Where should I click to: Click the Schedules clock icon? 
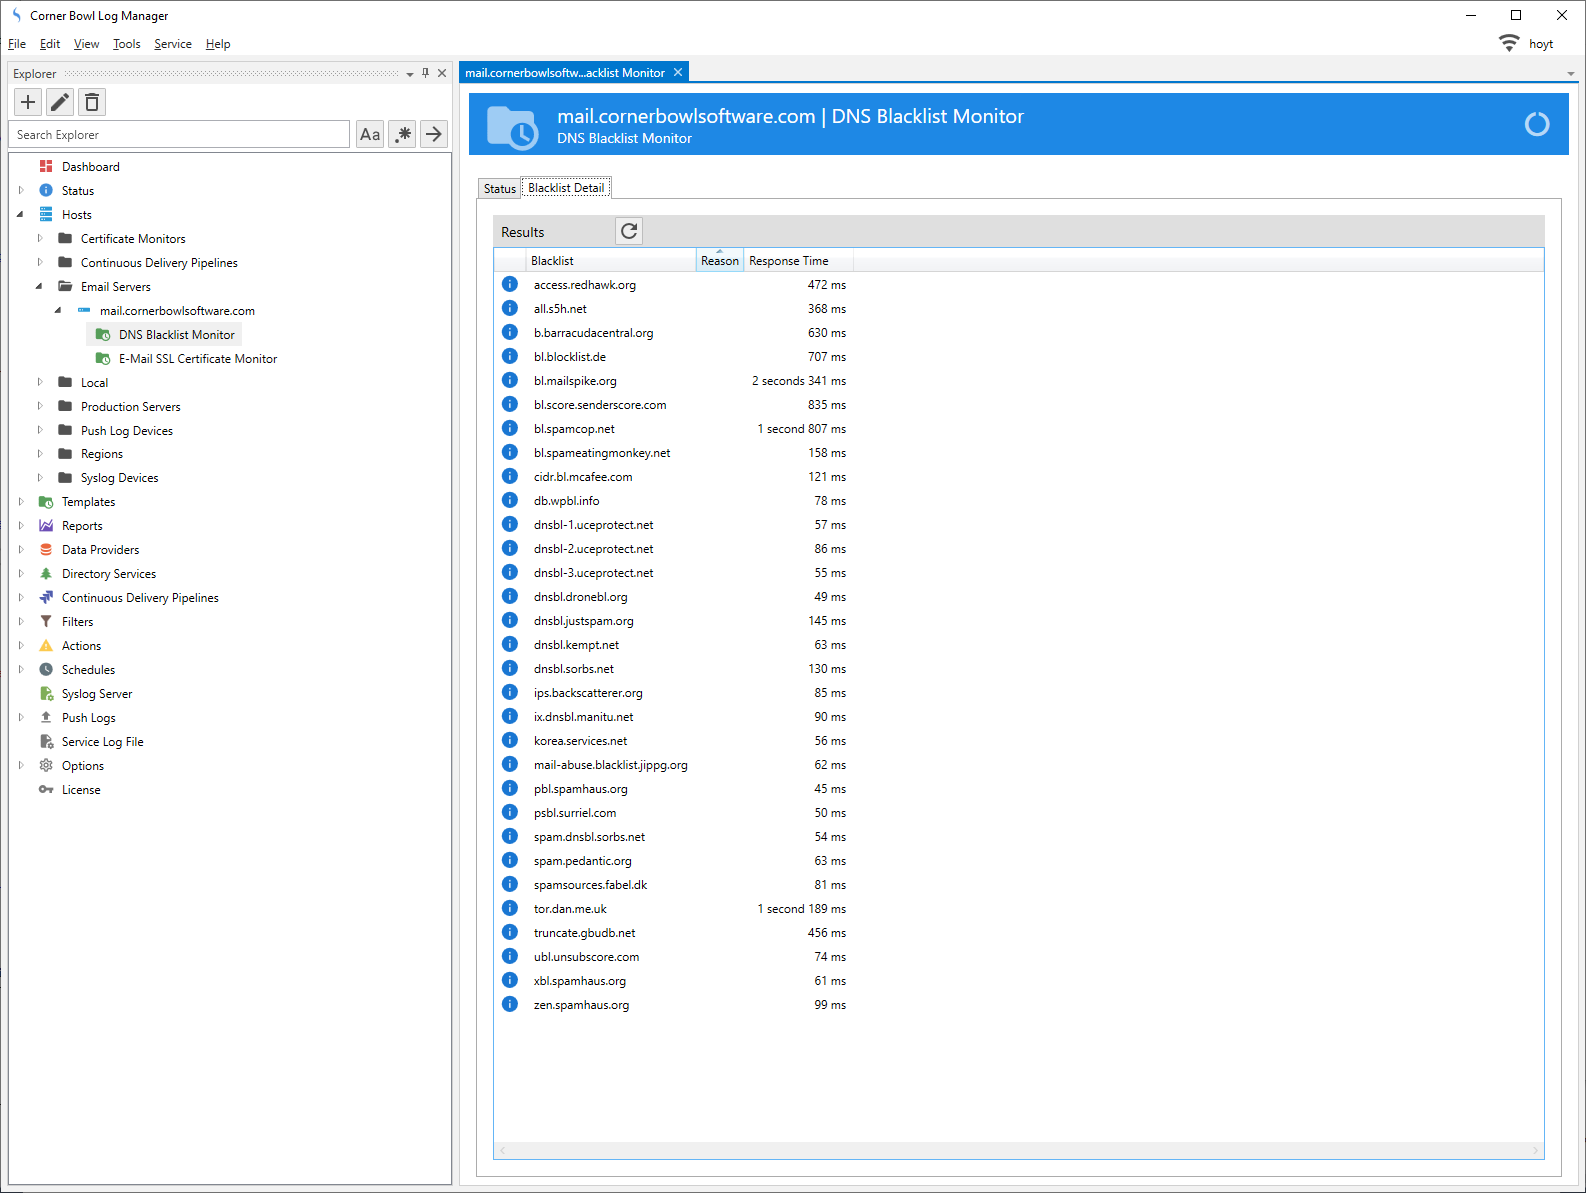point(46,669)
